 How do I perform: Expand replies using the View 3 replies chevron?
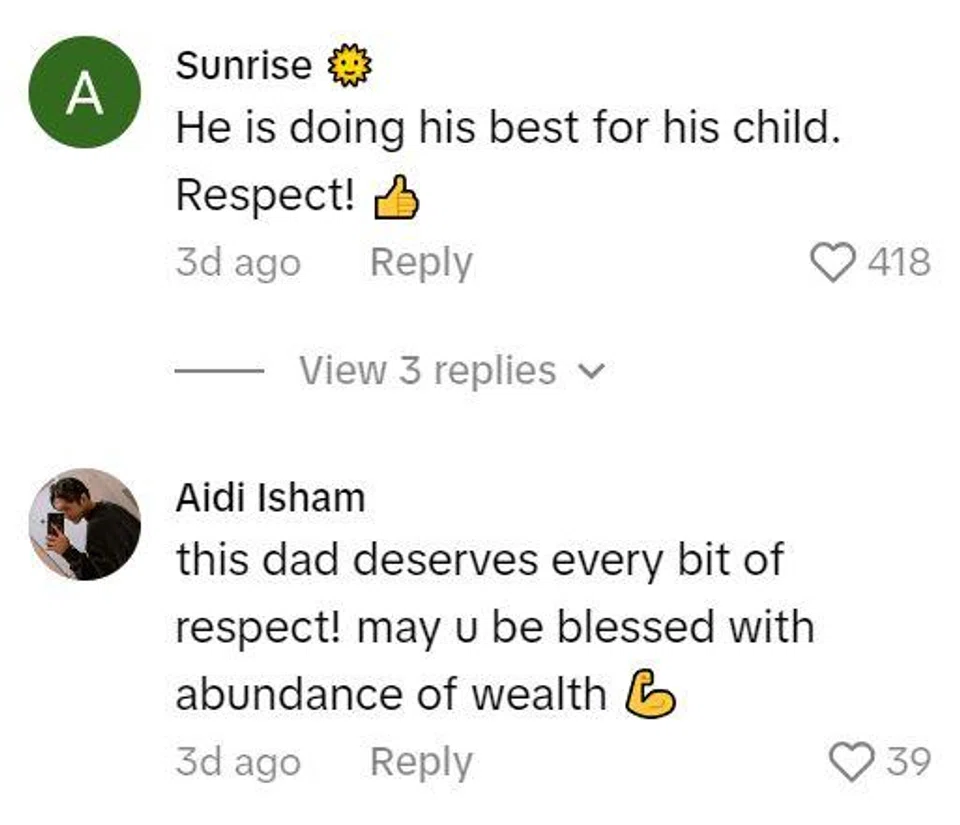click(592, 372)
